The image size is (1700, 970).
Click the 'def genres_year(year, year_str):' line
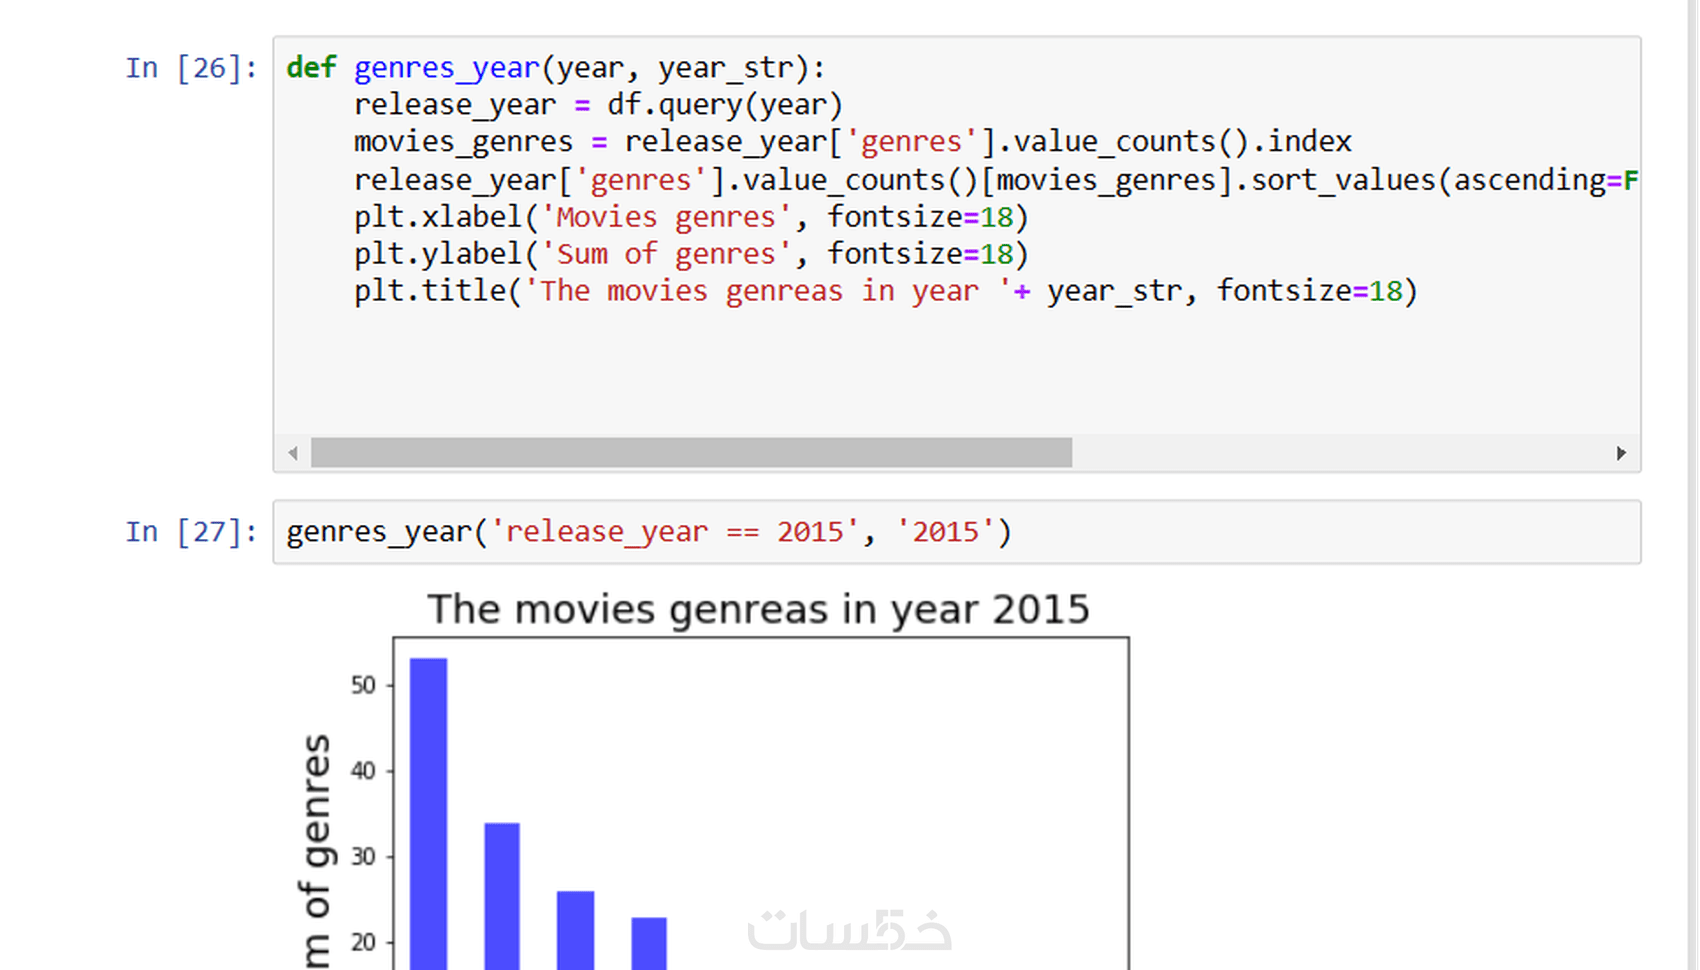pos(556,68)
